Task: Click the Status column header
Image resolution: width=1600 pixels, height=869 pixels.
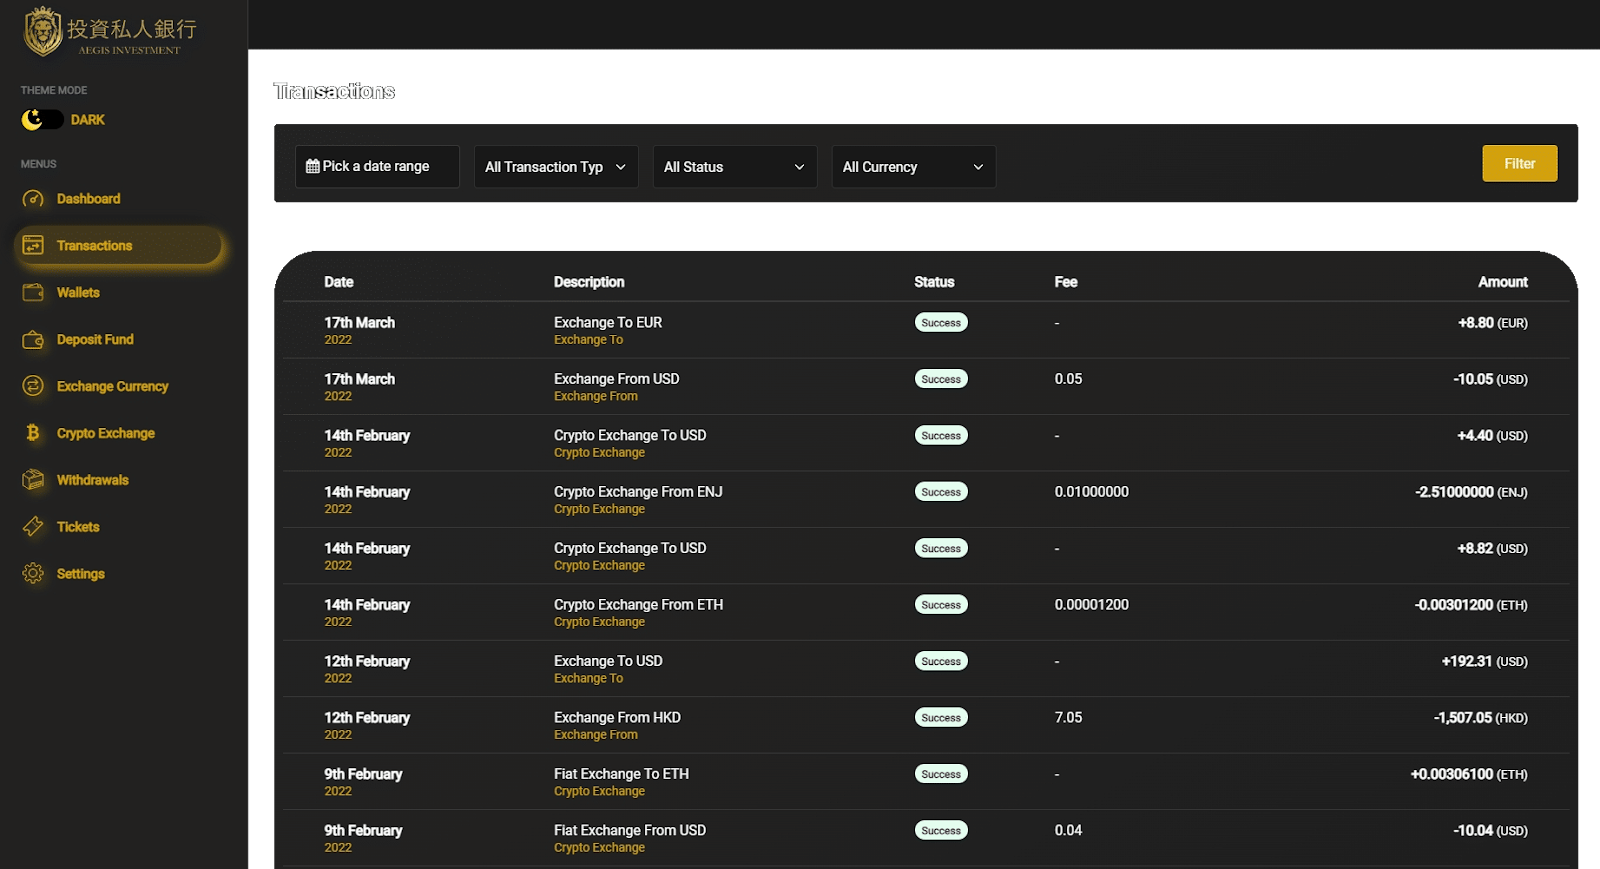Action: (934, 282)
